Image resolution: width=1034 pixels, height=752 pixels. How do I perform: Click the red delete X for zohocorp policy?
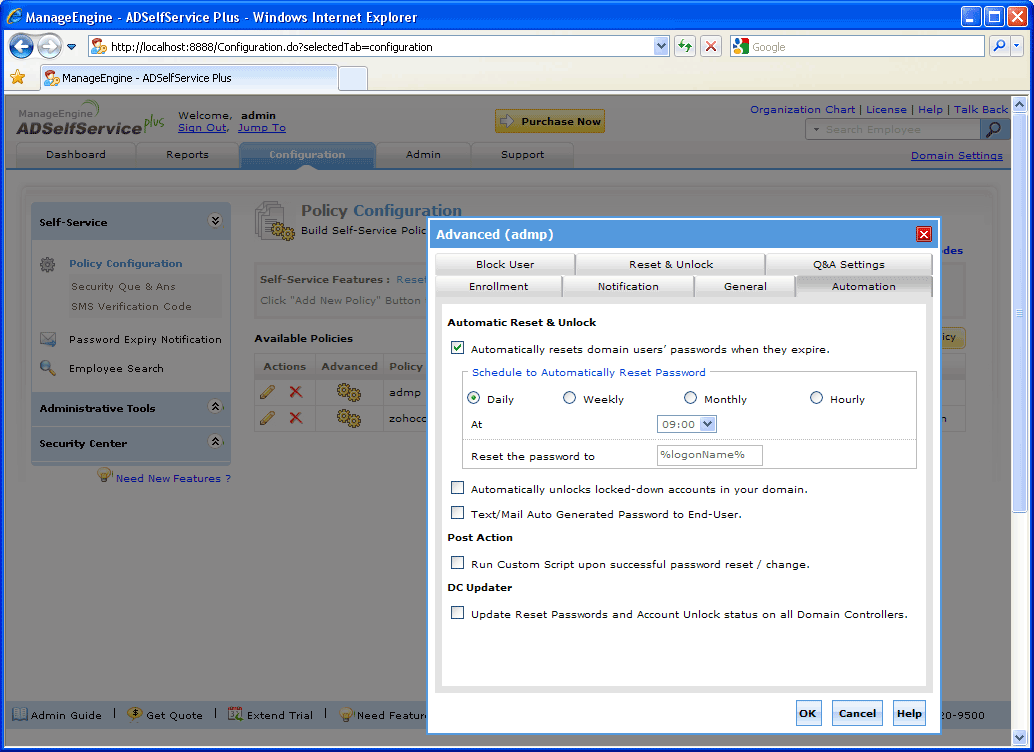(x=296, y=418)
